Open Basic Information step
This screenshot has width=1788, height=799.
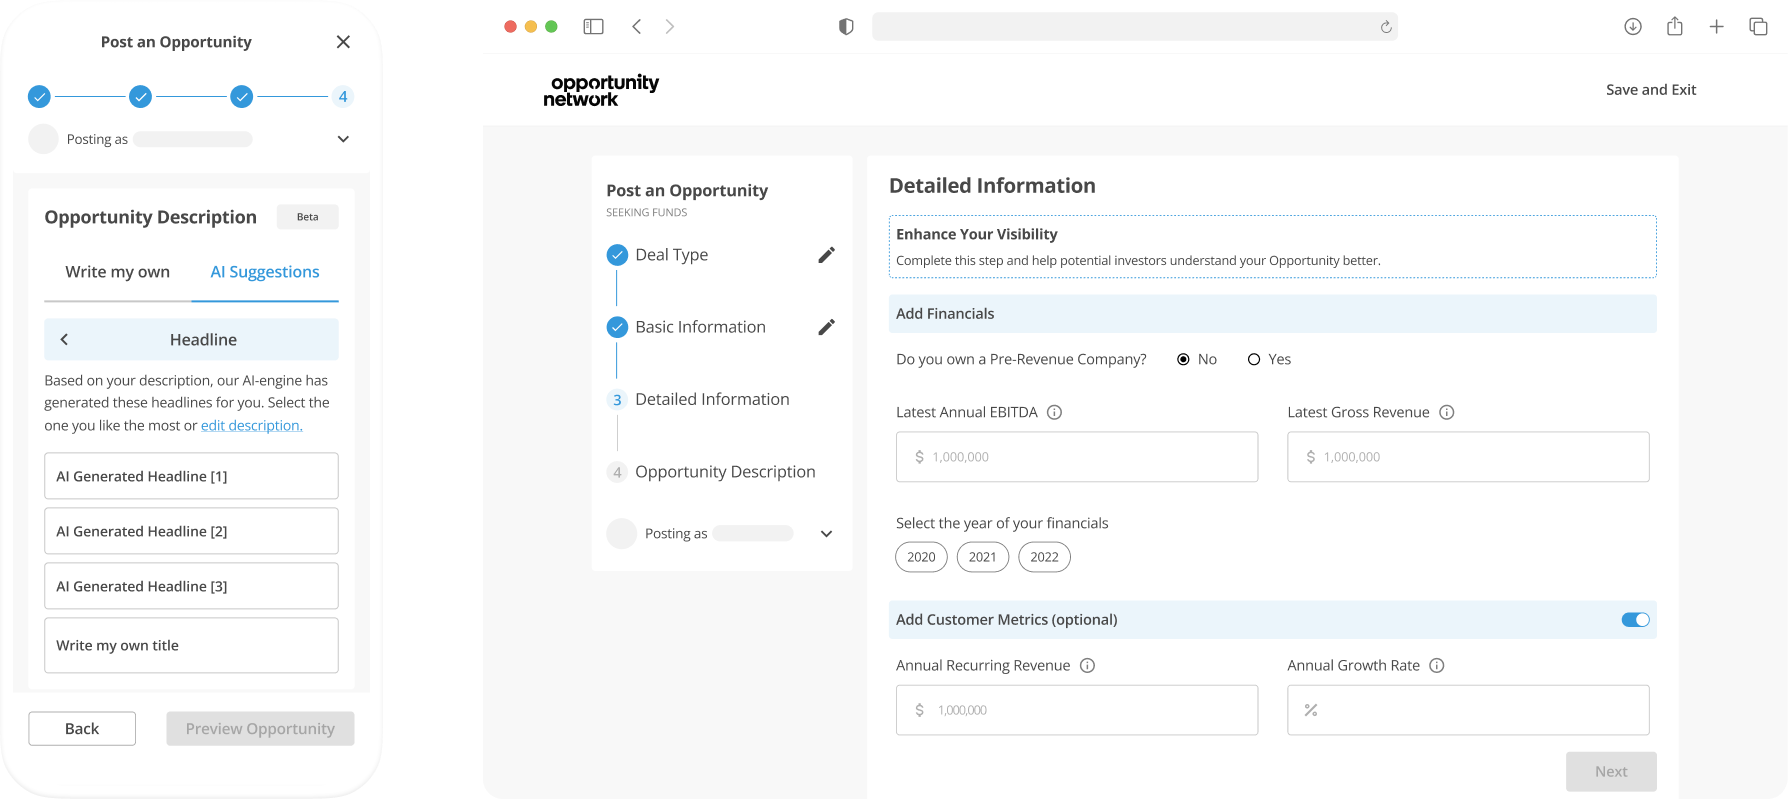pos(701,327)
